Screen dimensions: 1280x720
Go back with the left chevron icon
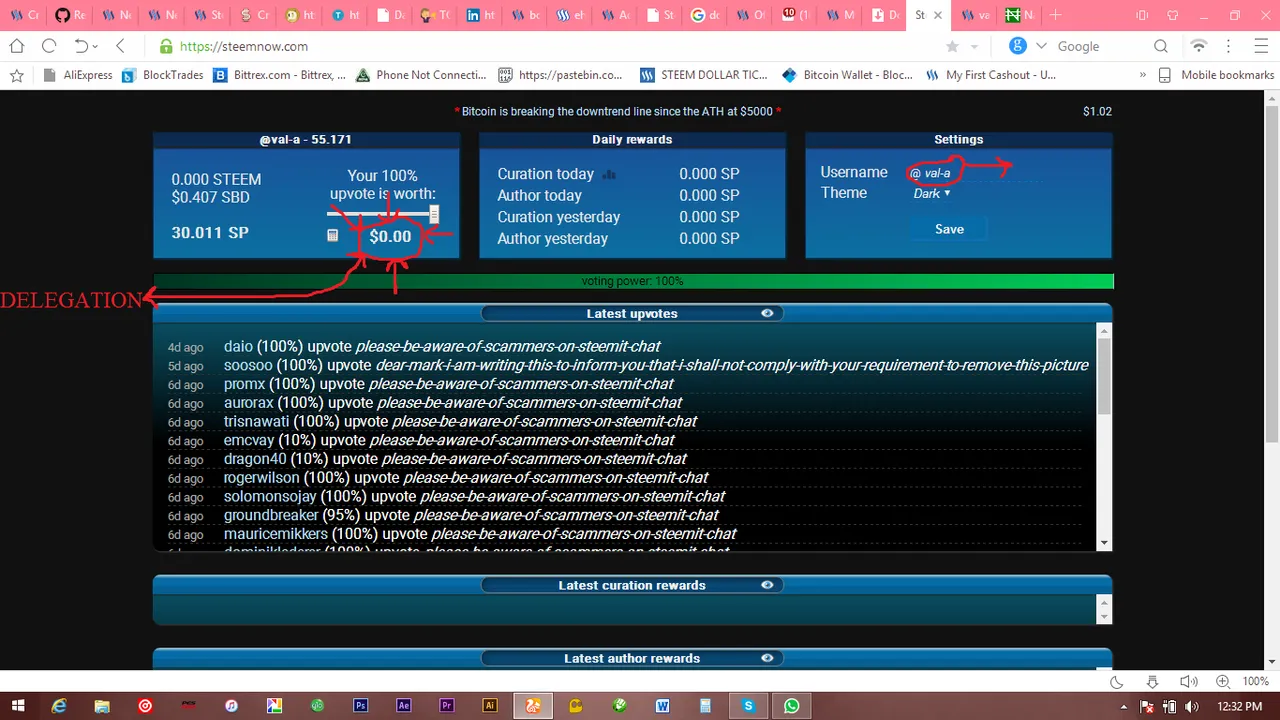(120, 46)
